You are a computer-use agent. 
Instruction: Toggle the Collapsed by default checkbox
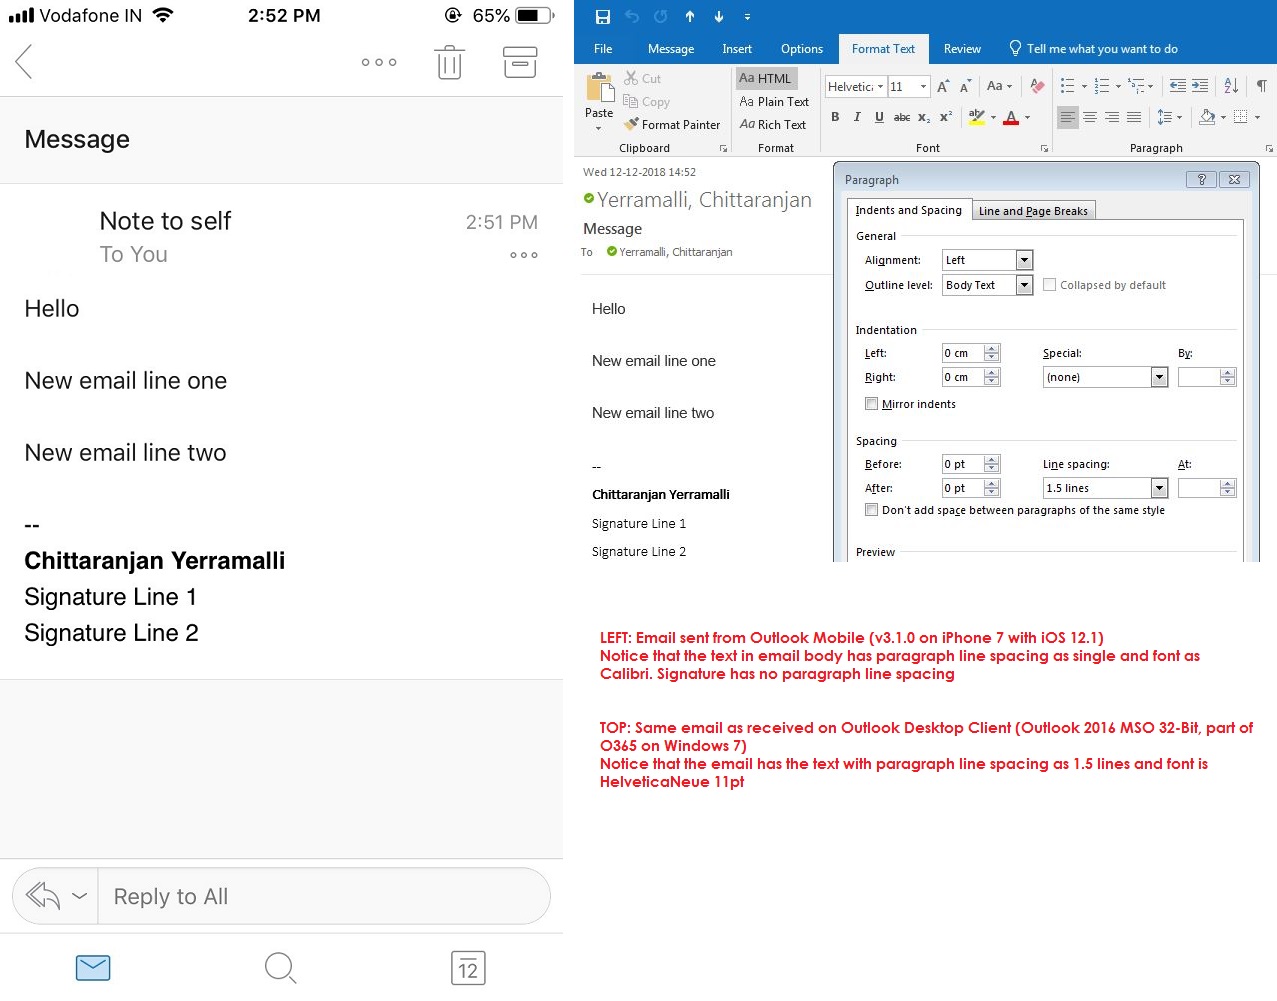click(x=1049, y=284)
